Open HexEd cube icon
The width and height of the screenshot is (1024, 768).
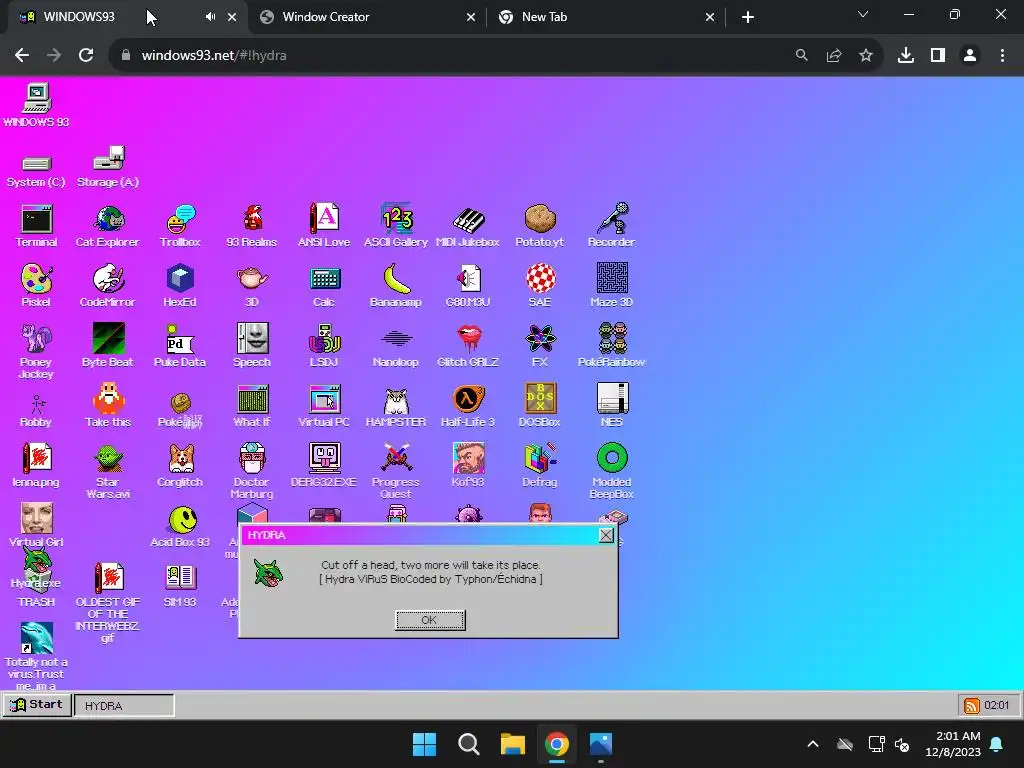tap(180, 285)
